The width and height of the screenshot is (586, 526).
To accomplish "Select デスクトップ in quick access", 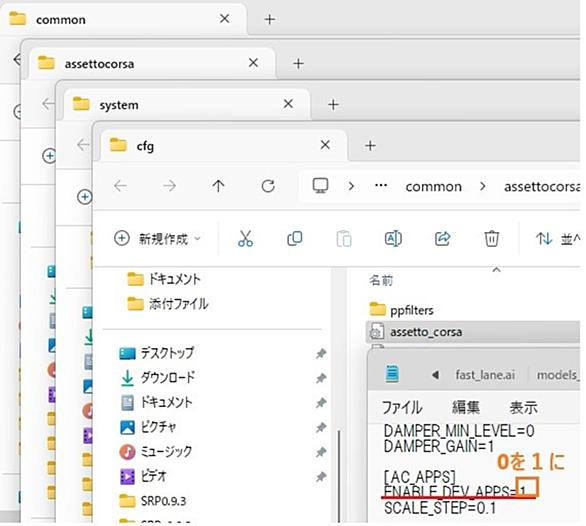I will click(157, 353).
